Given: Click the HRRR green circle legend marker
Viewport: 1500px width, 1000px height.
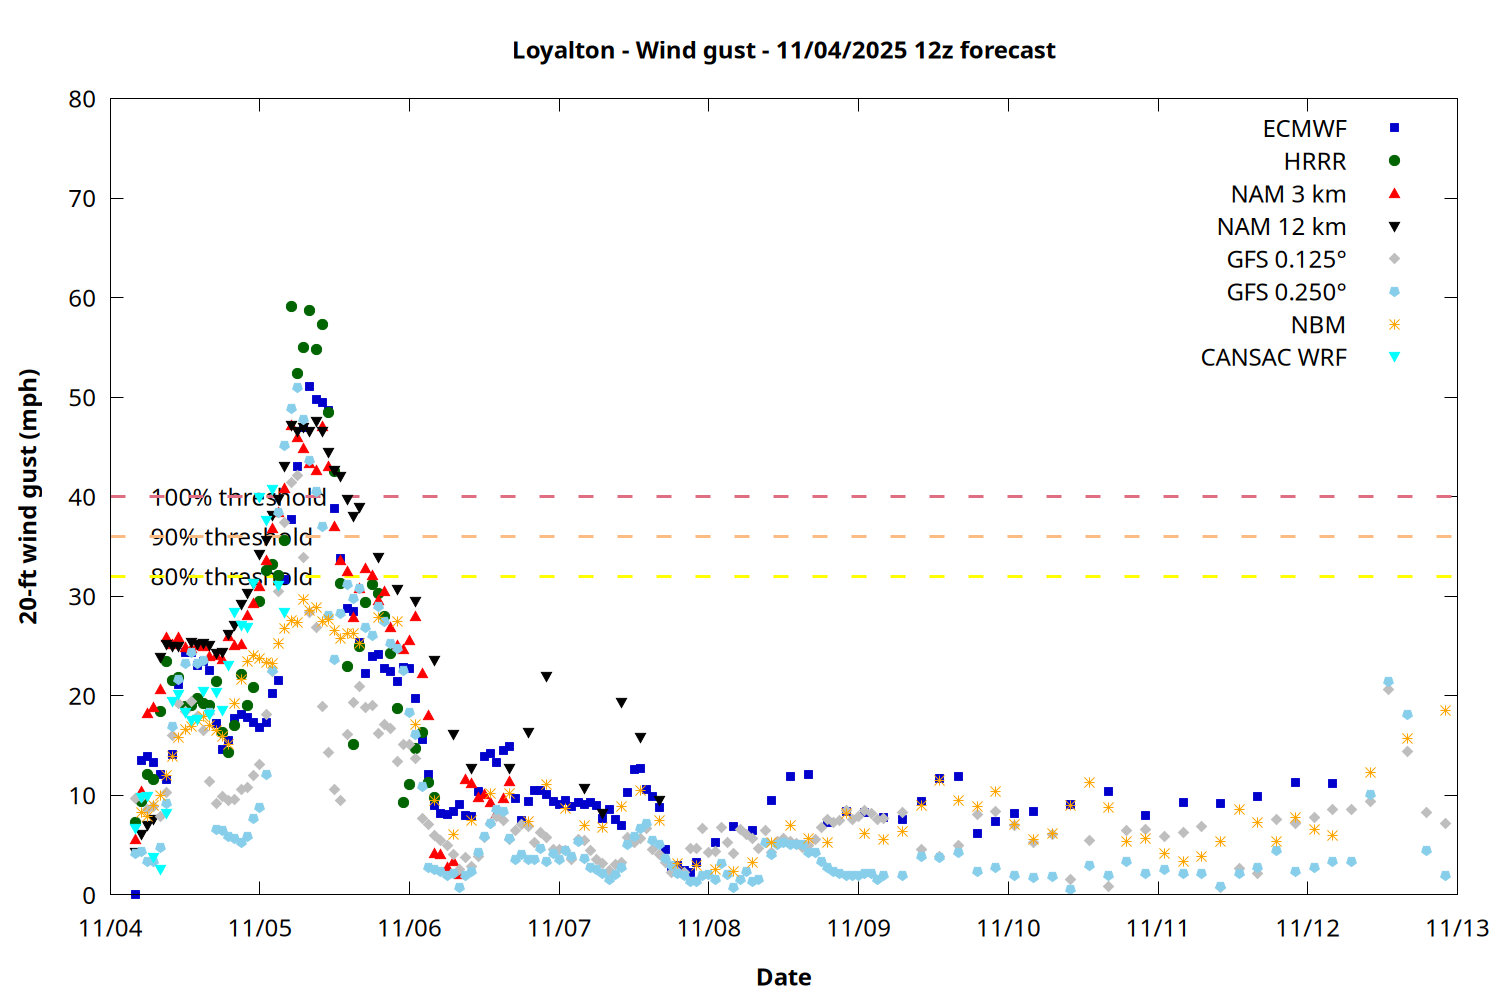Looking at the screenshot, I should [1394, 161].
